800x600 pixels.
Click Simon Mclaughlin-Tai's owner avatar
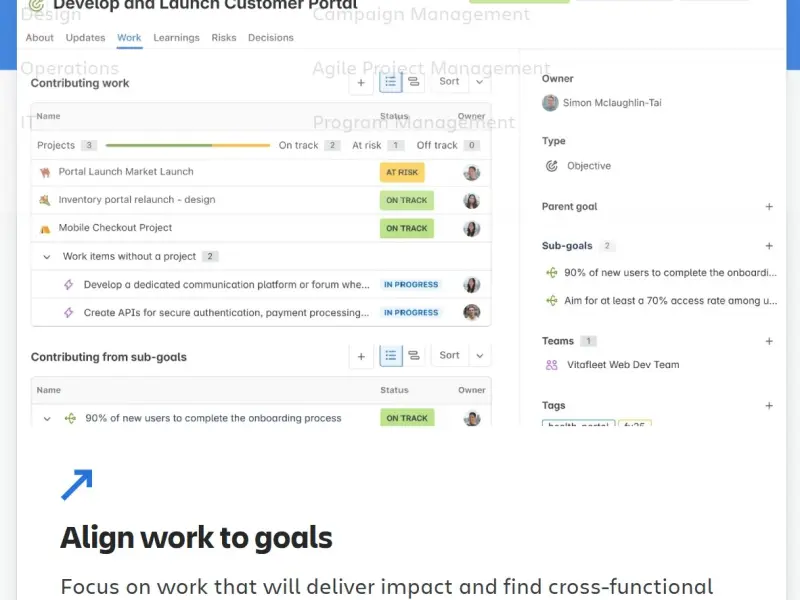[550, 103]
